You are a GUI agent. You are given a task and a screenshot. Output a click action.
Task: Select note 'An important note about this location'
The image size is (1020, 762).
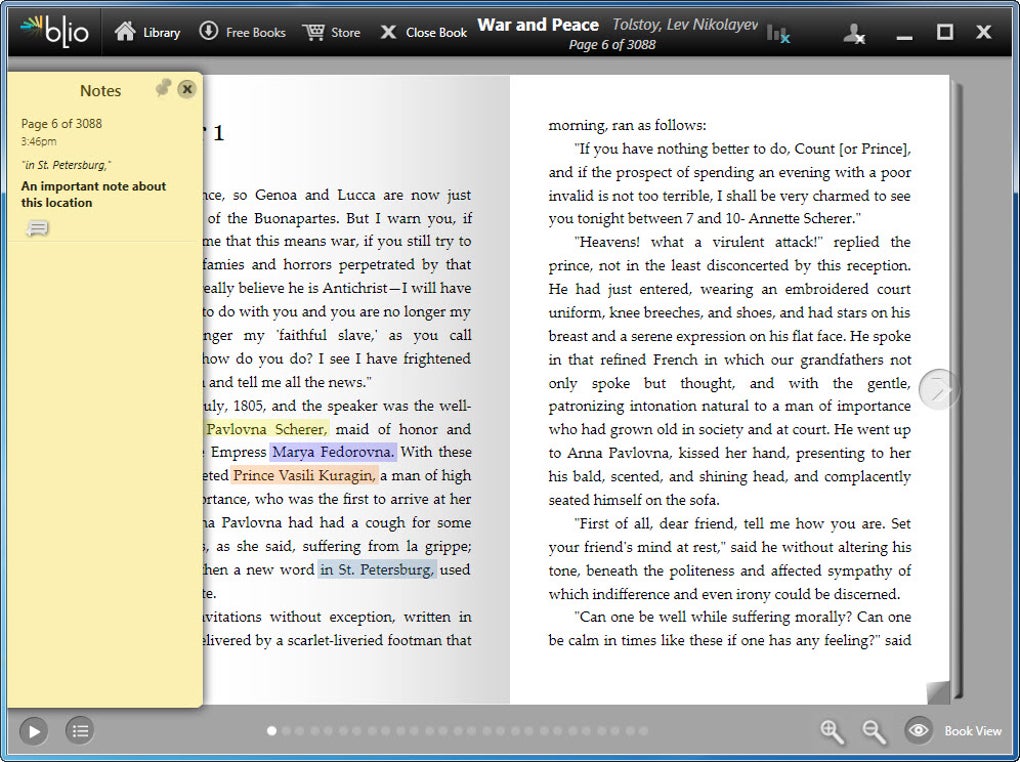(94, 194)
